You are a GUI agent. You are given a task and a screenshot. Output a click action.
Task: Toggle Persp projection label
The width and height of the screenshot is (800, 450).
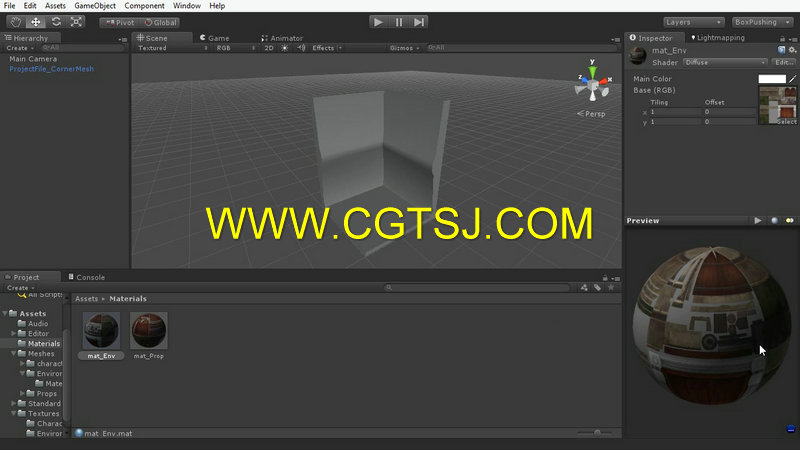coord(591,114)
